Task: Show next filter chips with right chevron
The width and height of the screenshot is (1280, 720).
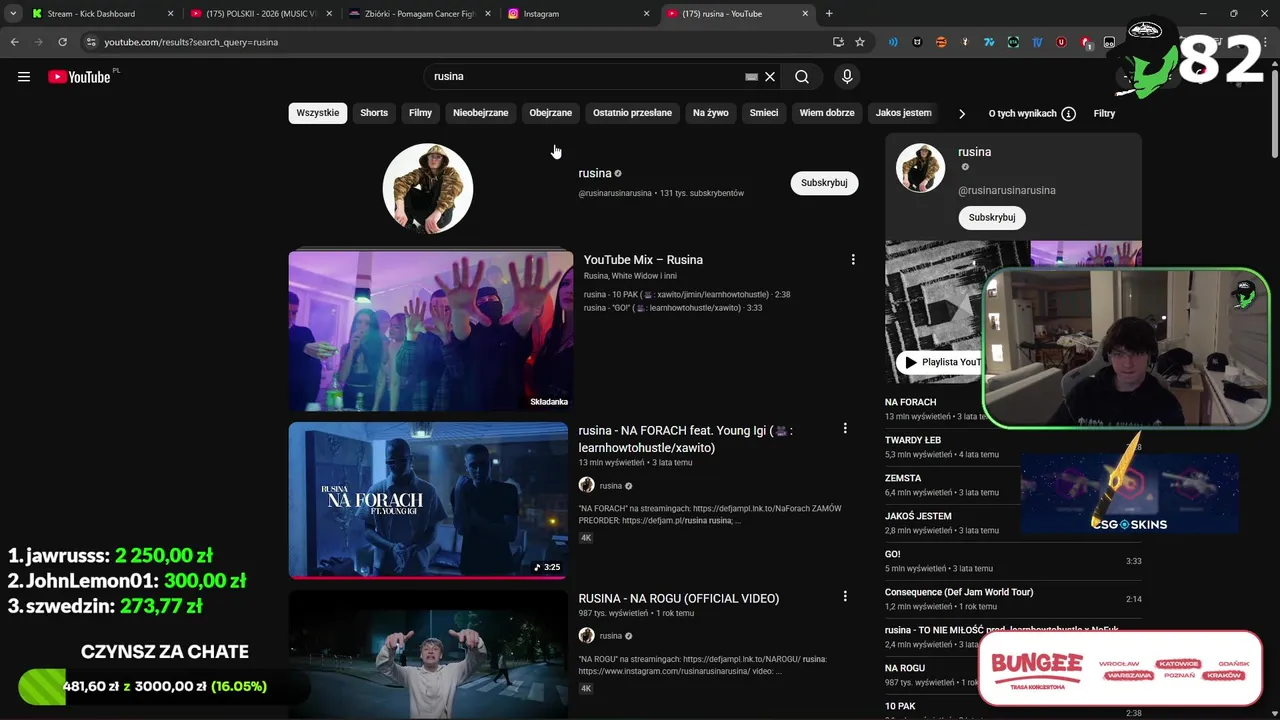Action: pyautogui.click(x=962, y=113)
